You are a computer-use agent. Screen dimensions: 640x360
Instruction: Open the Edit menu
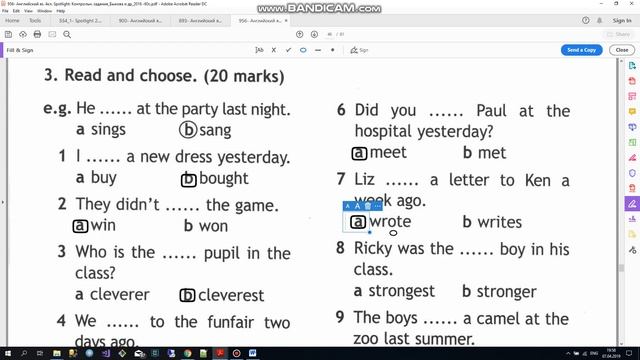coord(16,11)
